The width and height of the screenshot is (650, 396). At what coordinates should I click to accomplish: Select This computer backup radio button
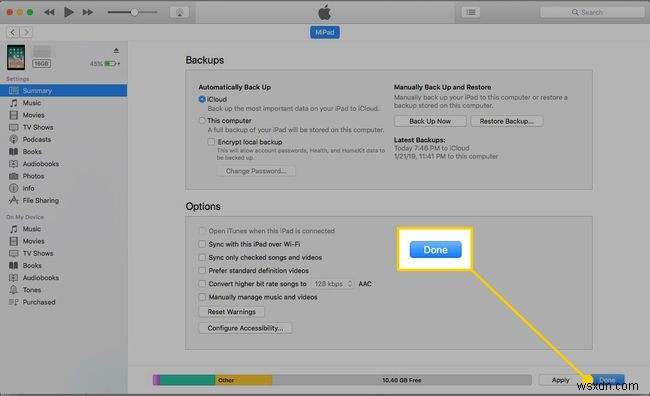(202, 121)
